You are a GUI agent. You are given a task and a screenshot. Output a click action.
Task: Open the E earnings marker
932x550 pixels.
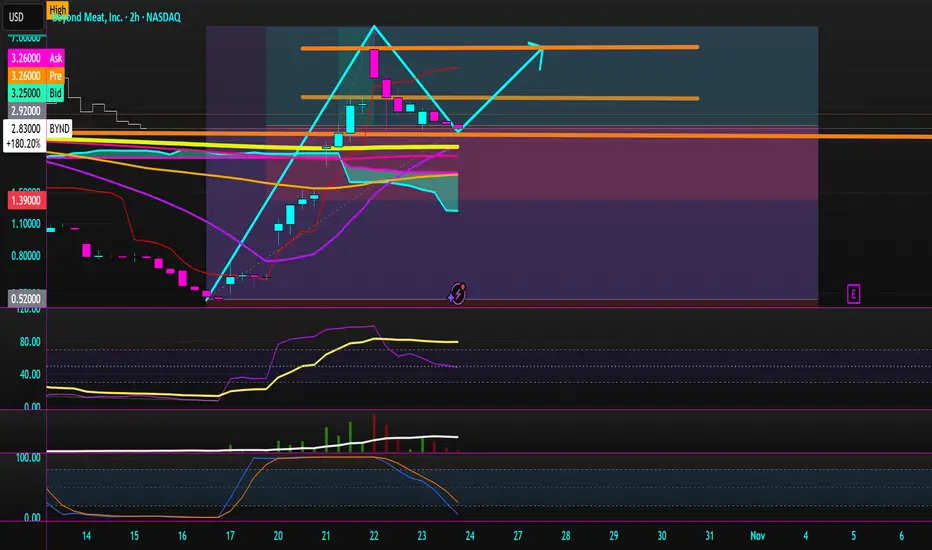(853, 294)
